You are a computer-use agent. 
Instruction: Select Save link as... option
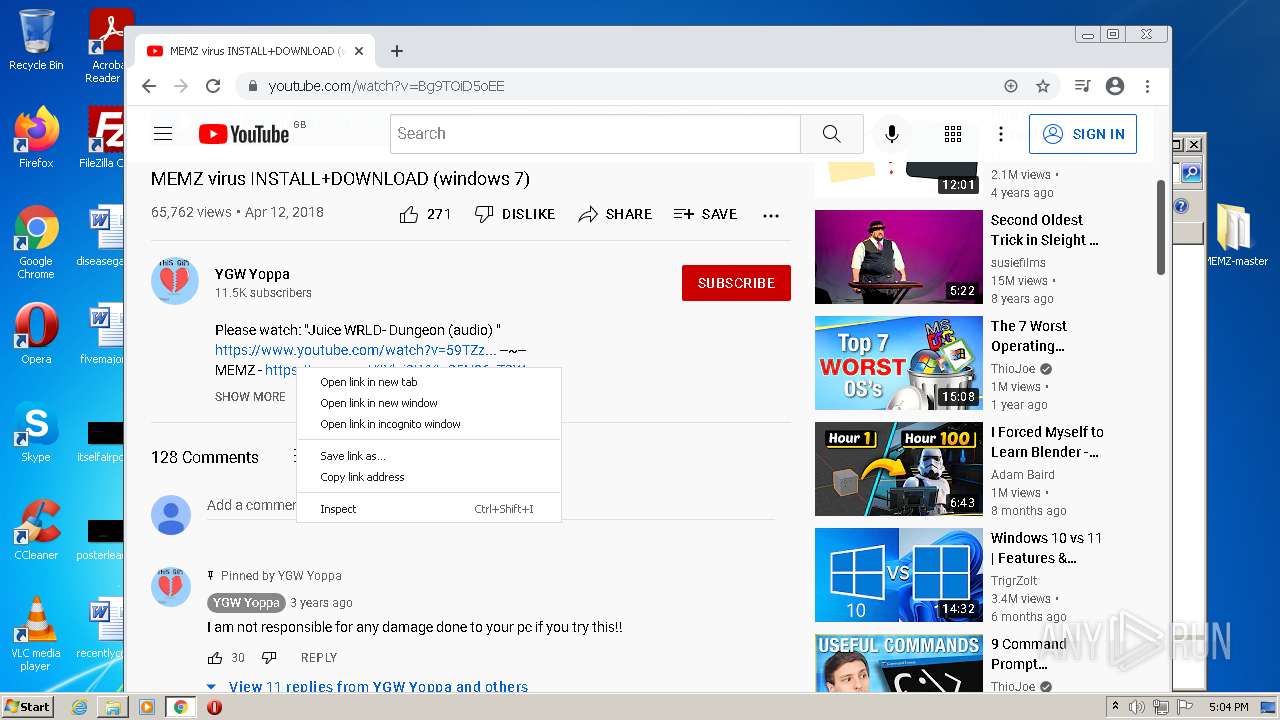point(429,456)
